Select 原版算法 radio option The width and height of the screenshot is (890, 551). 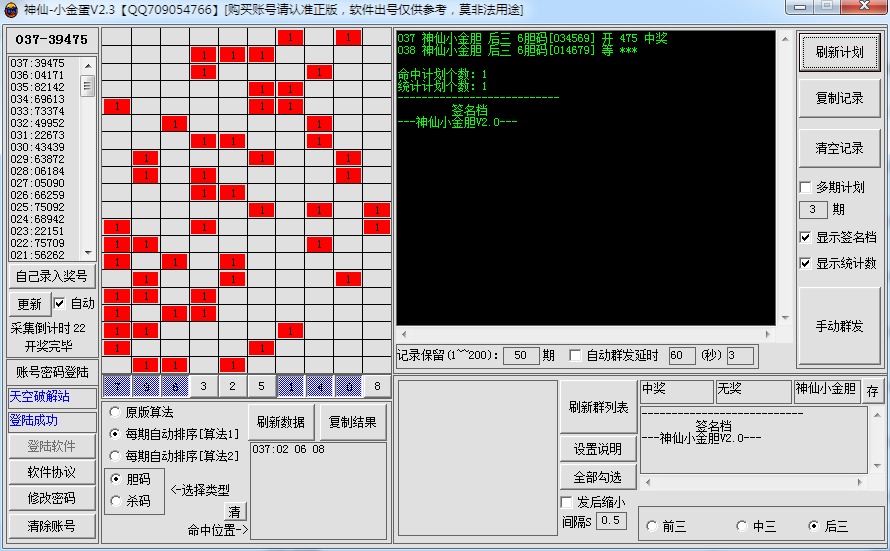(115, 412)
